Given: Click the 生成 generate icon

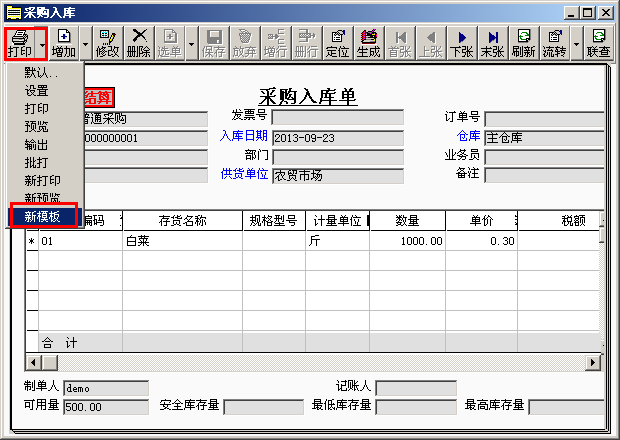Looking at the screenshot, I should point(369,43).
